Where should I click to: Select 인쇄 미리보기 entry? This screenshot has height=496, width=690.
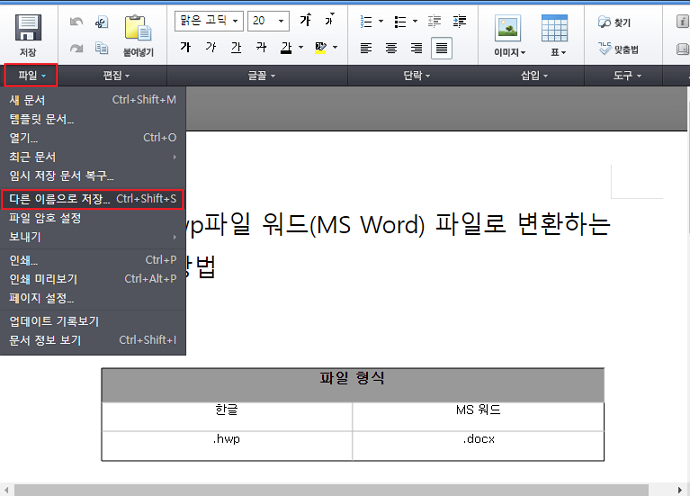93,279
